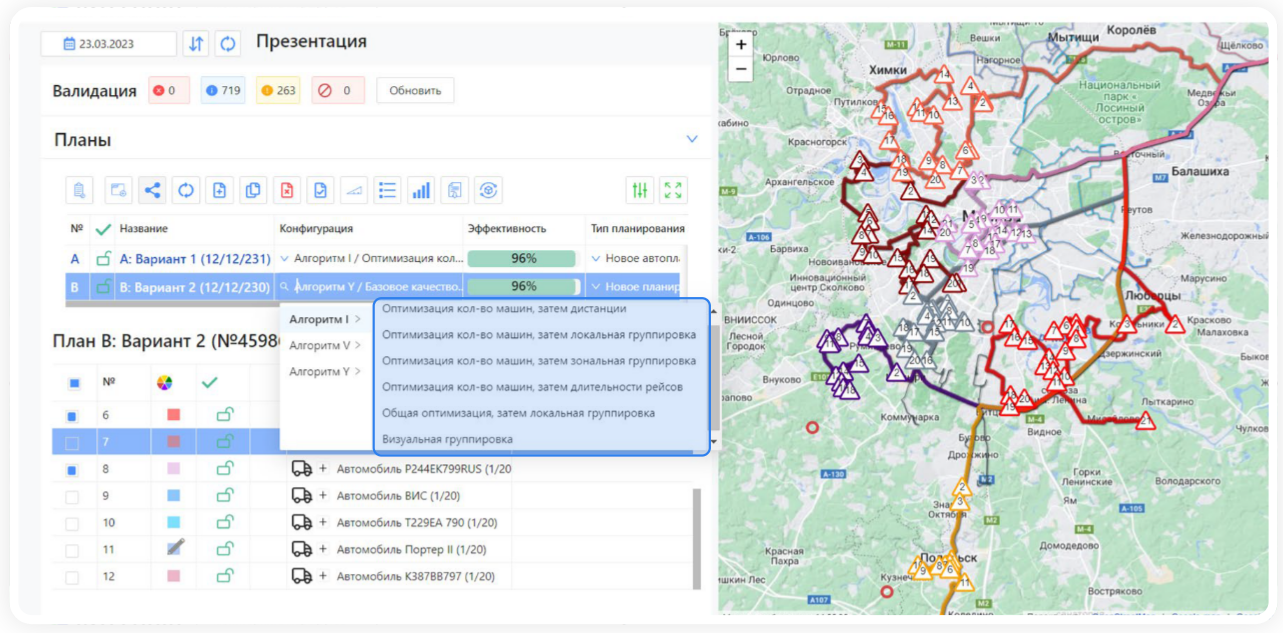The width and height of the screenshot is (1283, 633).
Task: Click the configuration search field for plan B
Action: pyautogui.click(x=371, y=286)
